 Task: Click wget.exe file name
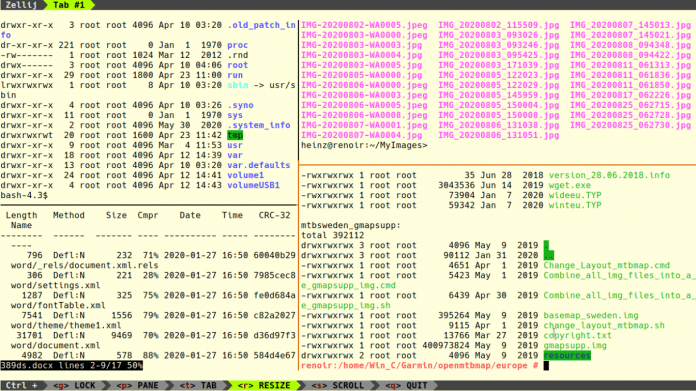[x=570, y=185]
